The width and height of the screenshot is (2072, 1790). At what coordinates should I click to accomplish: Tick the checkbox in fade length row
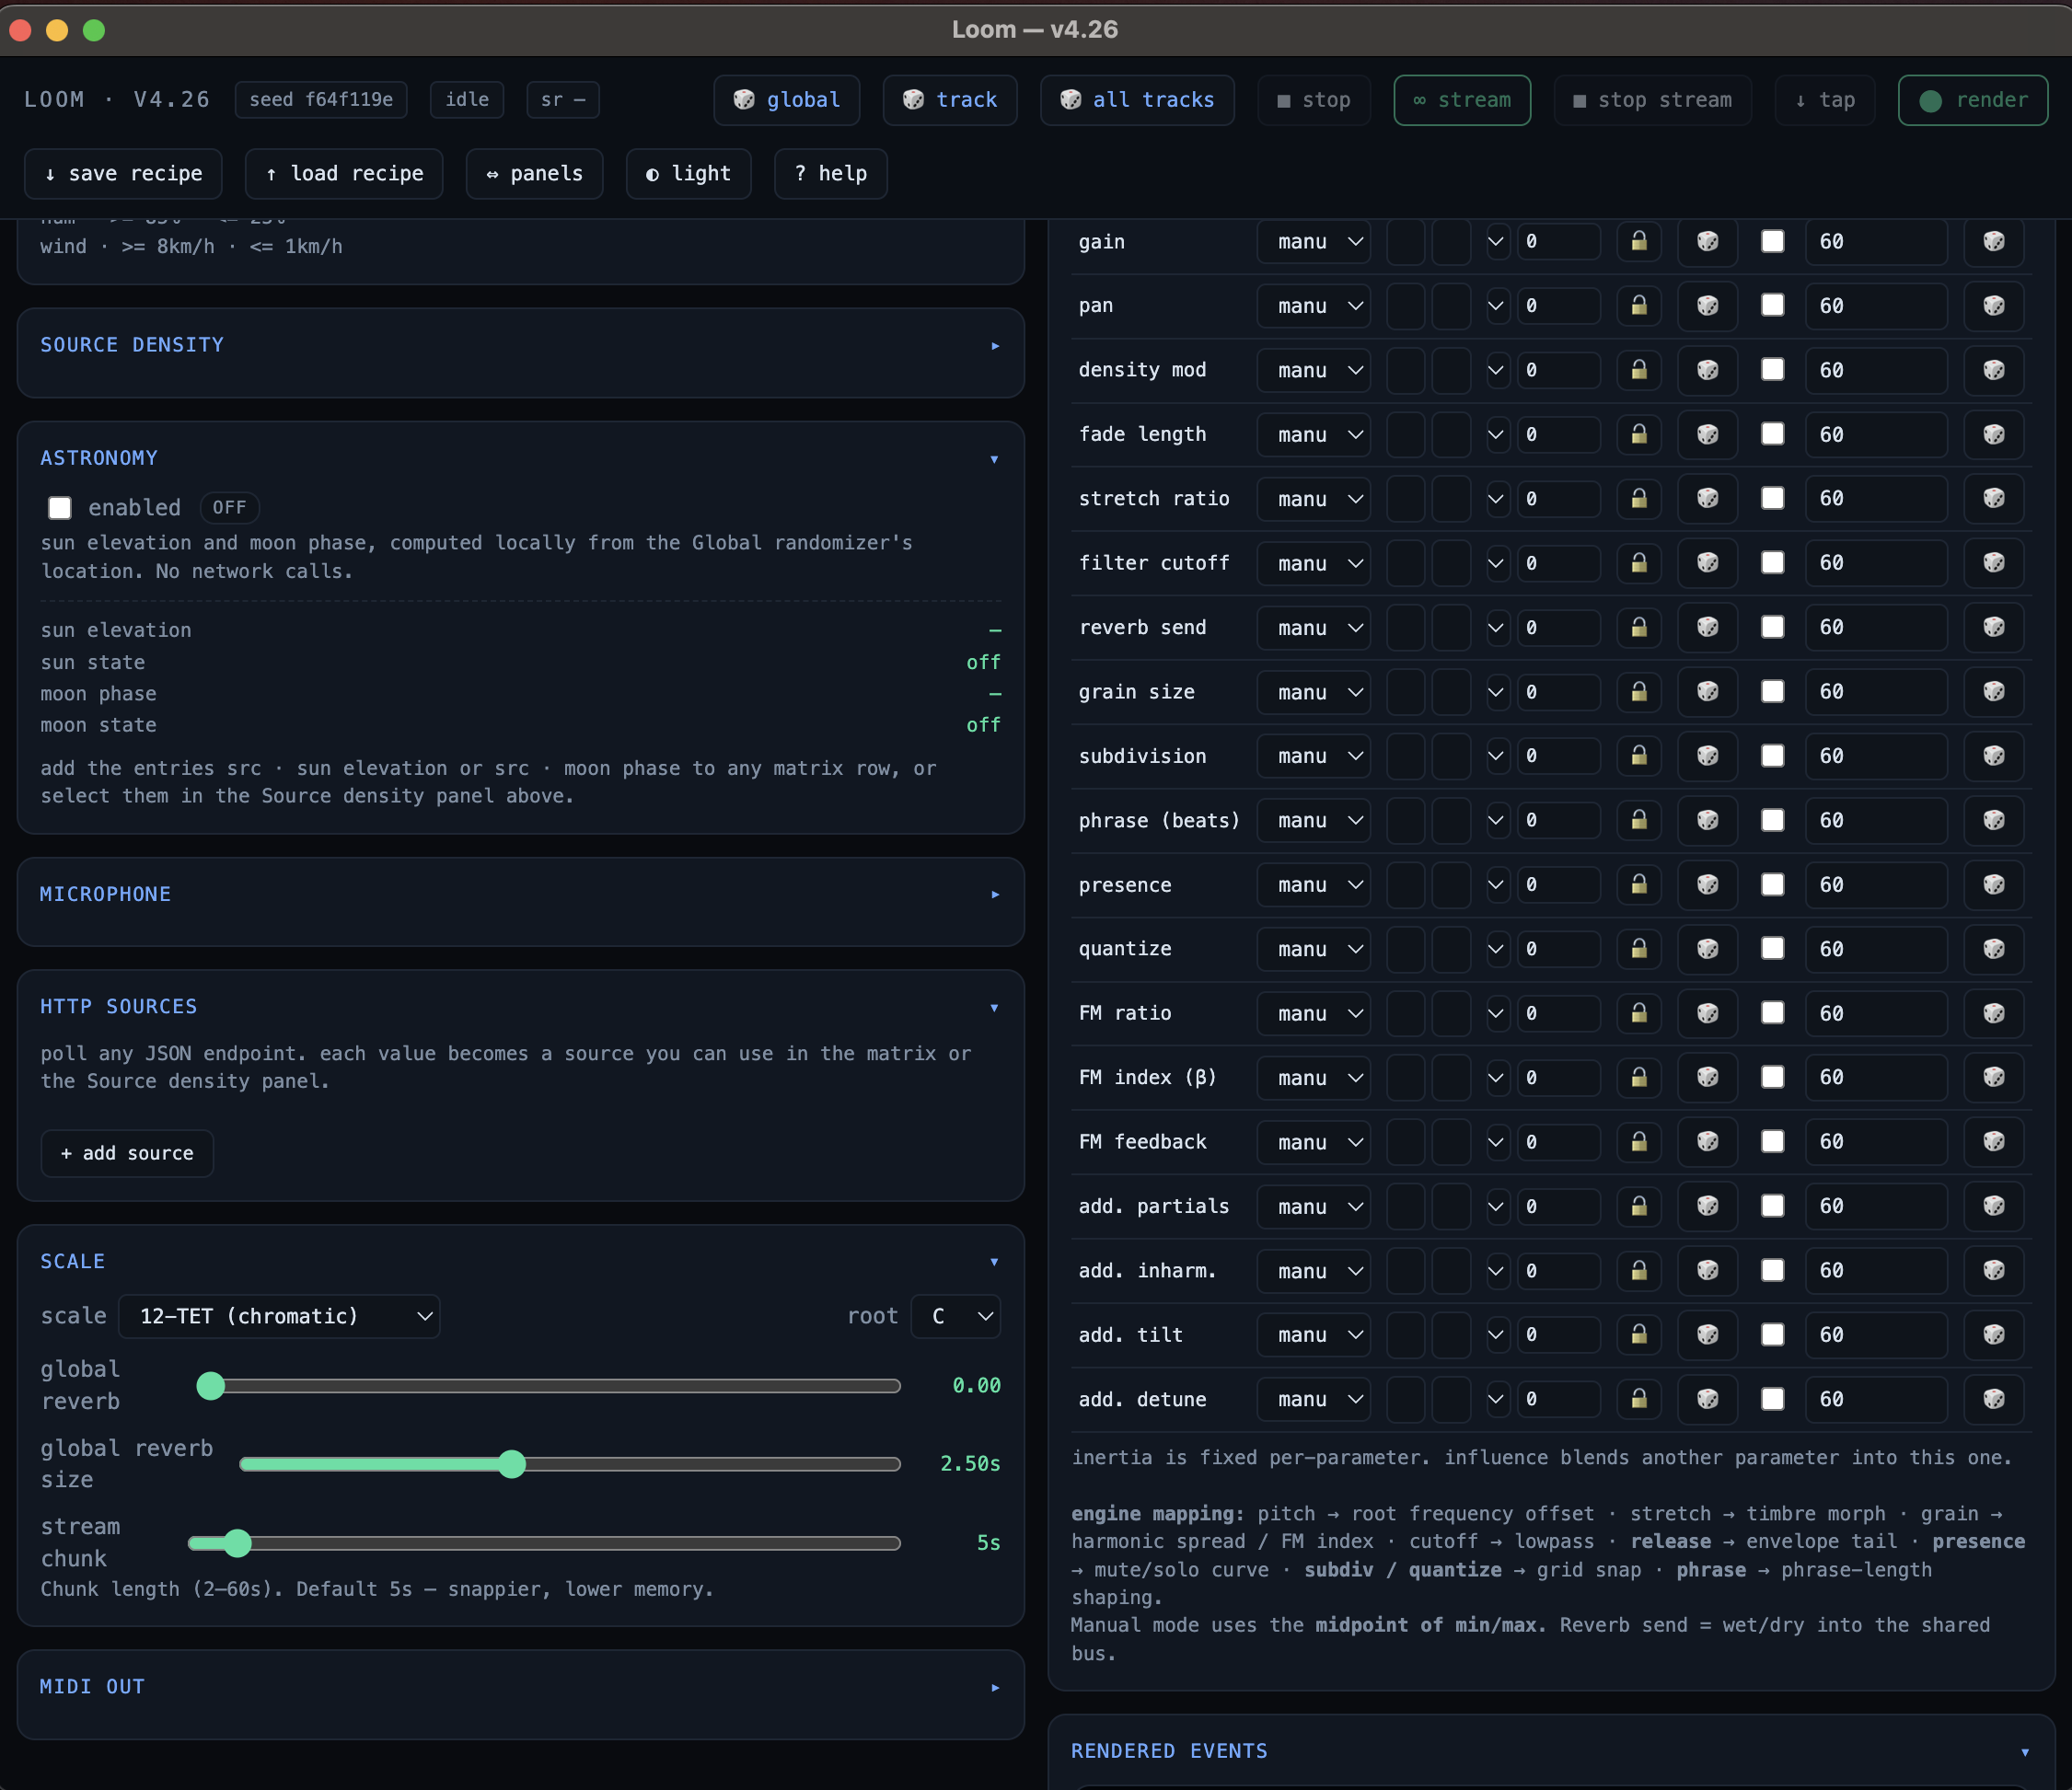(x=1773, y=434)
